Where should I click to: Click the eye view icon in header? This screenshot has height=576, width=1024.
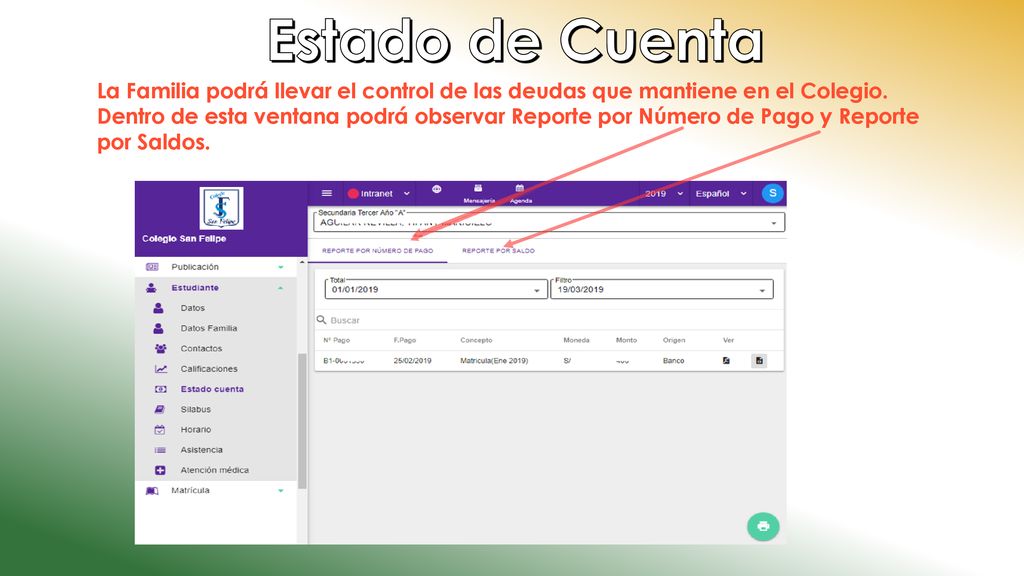pyautogui.click(x=436, y=189)
